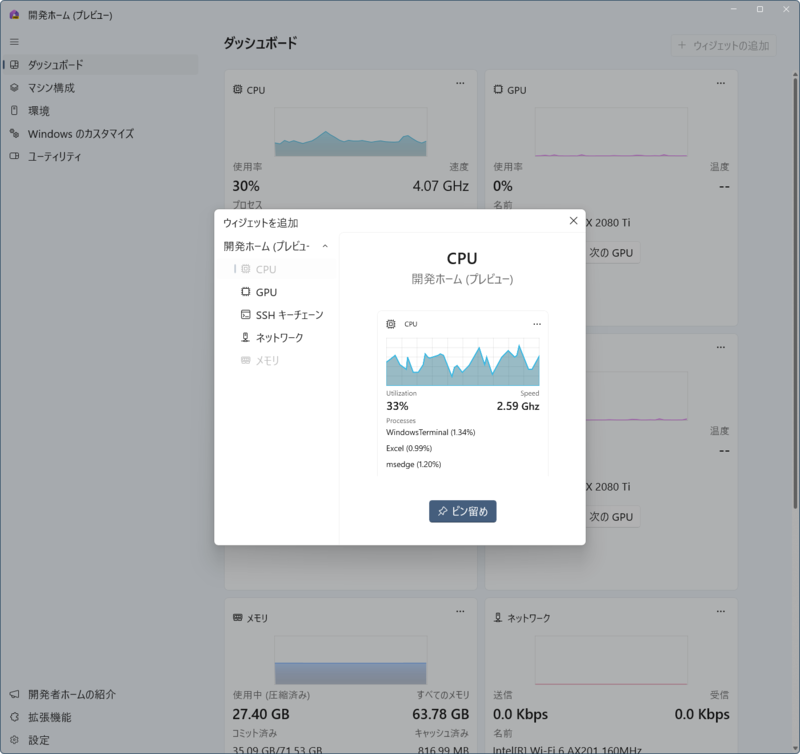Click the hamburger navigation menu icon
This screenshot has width=800, height=754.
pos(14,42)
